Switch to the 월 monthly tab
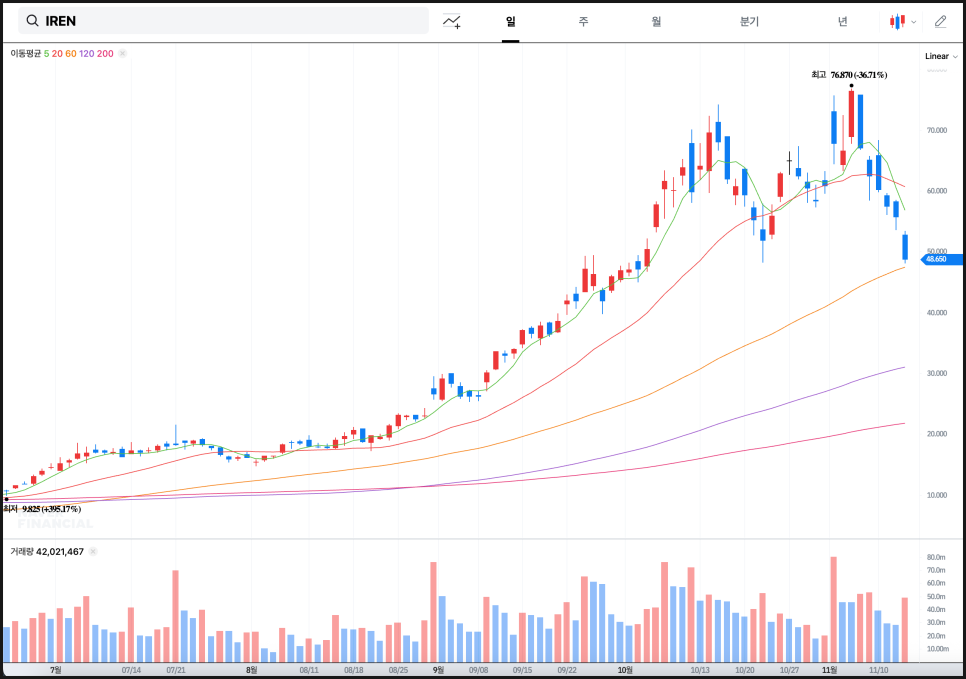This screenshot has height=679, width=966. (656, 21)
